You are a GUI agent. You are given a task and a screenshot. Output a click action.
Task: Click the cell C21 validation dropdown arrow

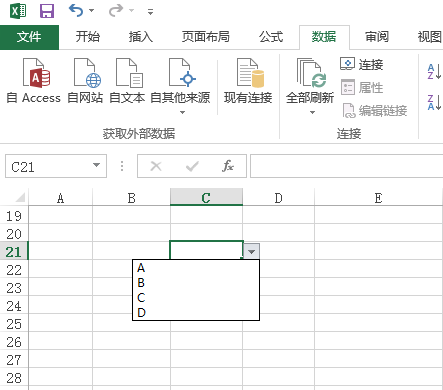[x=252, y=252]
